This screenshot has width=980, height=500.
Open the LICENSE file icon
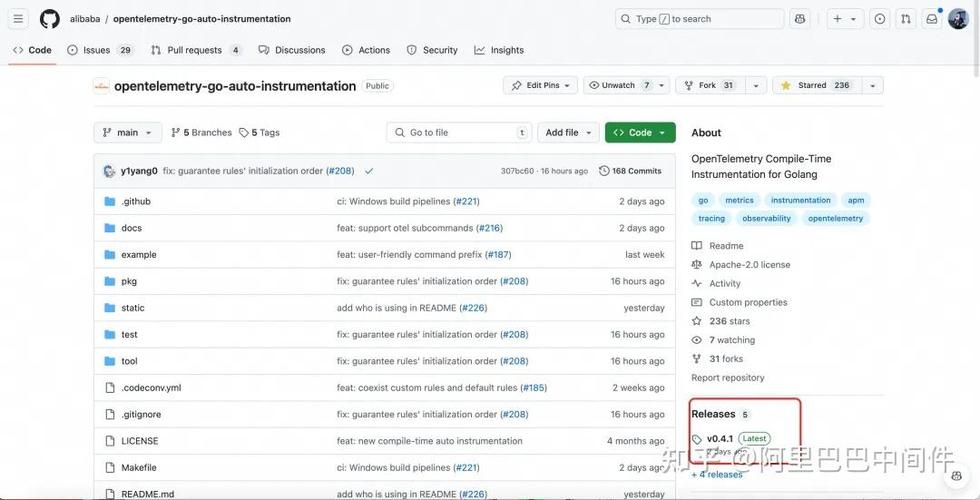click(110, 441)
